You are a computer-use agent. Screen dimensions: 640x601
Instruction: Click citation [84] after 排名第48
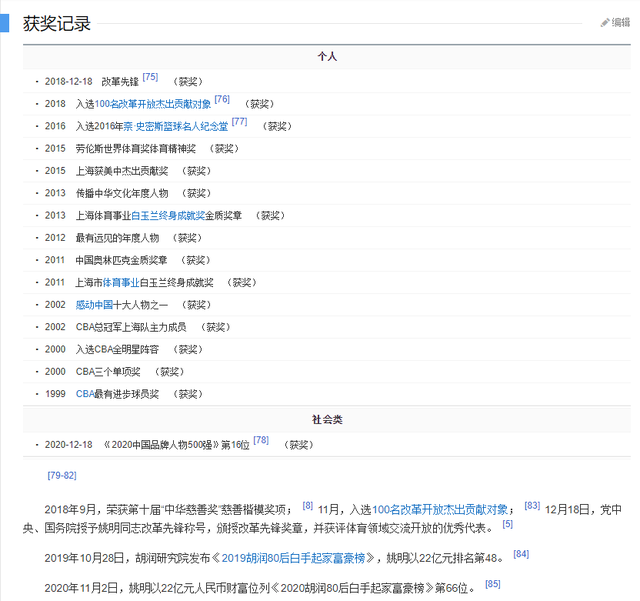(x=521, y=554)
